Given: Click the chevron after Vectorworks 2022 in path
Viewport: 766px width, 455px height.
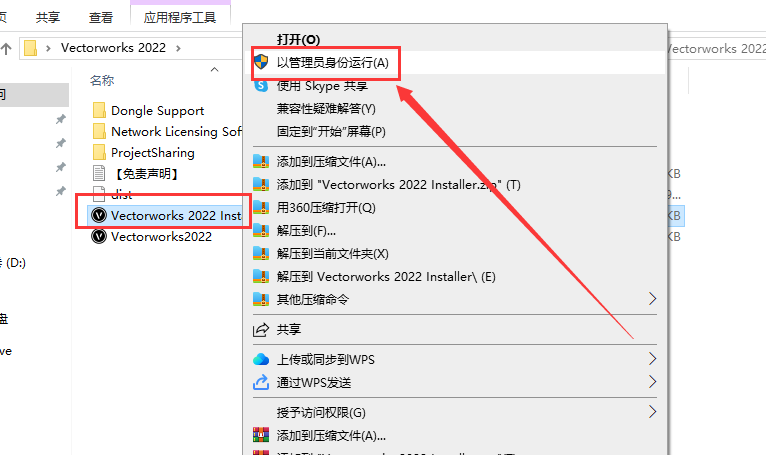Looking at the screenshot, I should (x=178, y=48).
